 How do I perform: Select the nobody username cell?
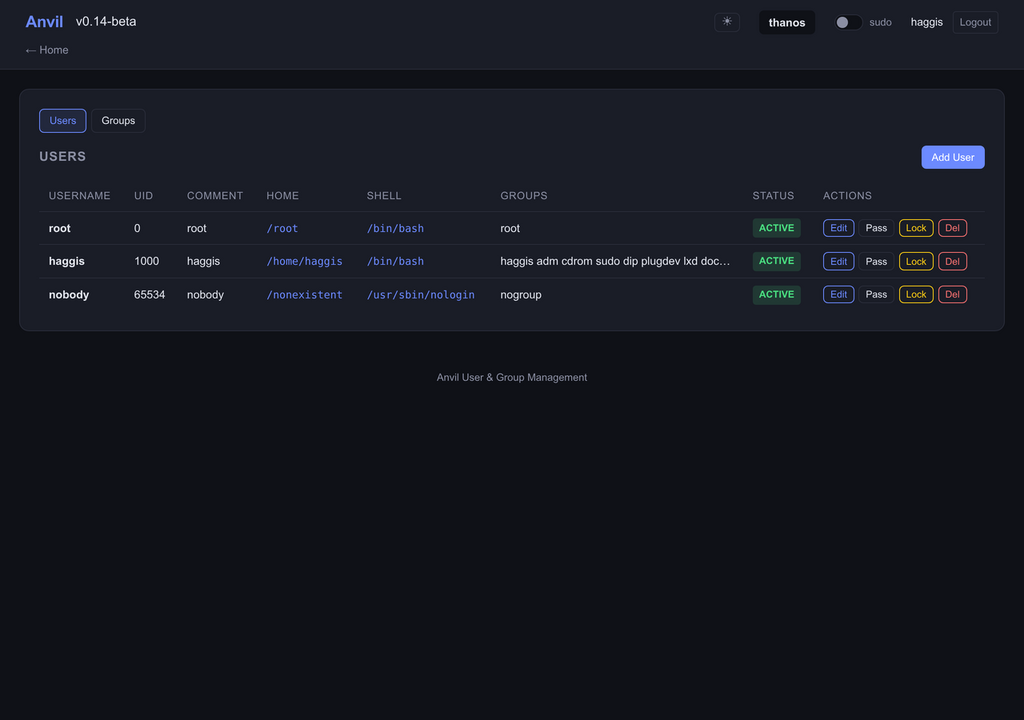pos(69,295)
